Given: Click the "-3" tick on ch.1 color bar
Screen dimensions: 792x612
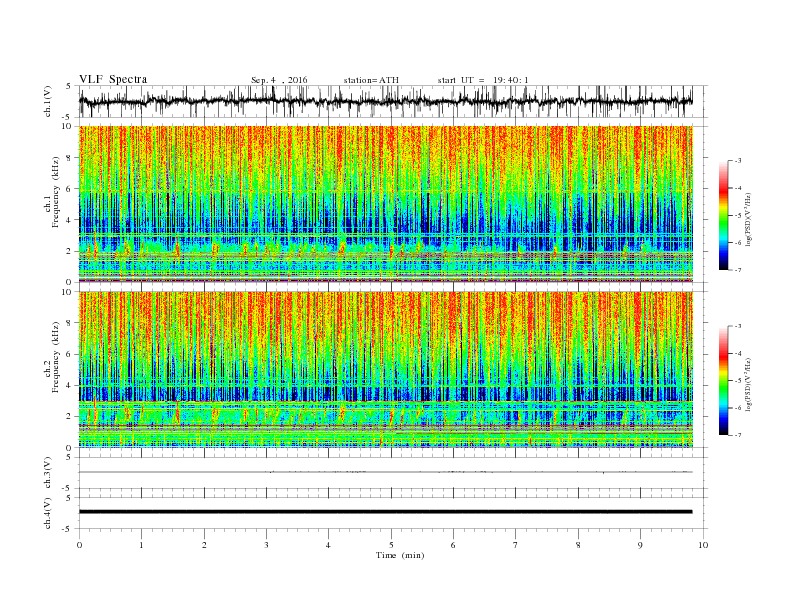Looking at the screenshot, I should pos(738,161).
